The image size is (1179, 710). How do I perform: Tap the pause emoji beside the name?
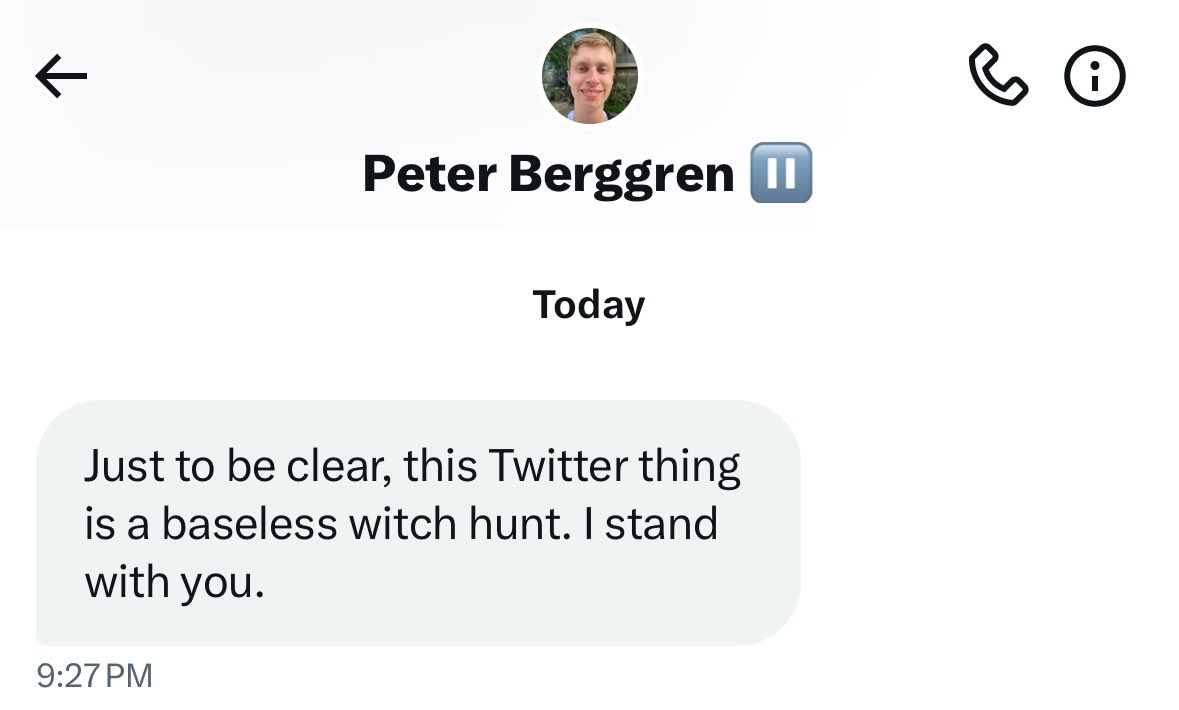[781, 173]
